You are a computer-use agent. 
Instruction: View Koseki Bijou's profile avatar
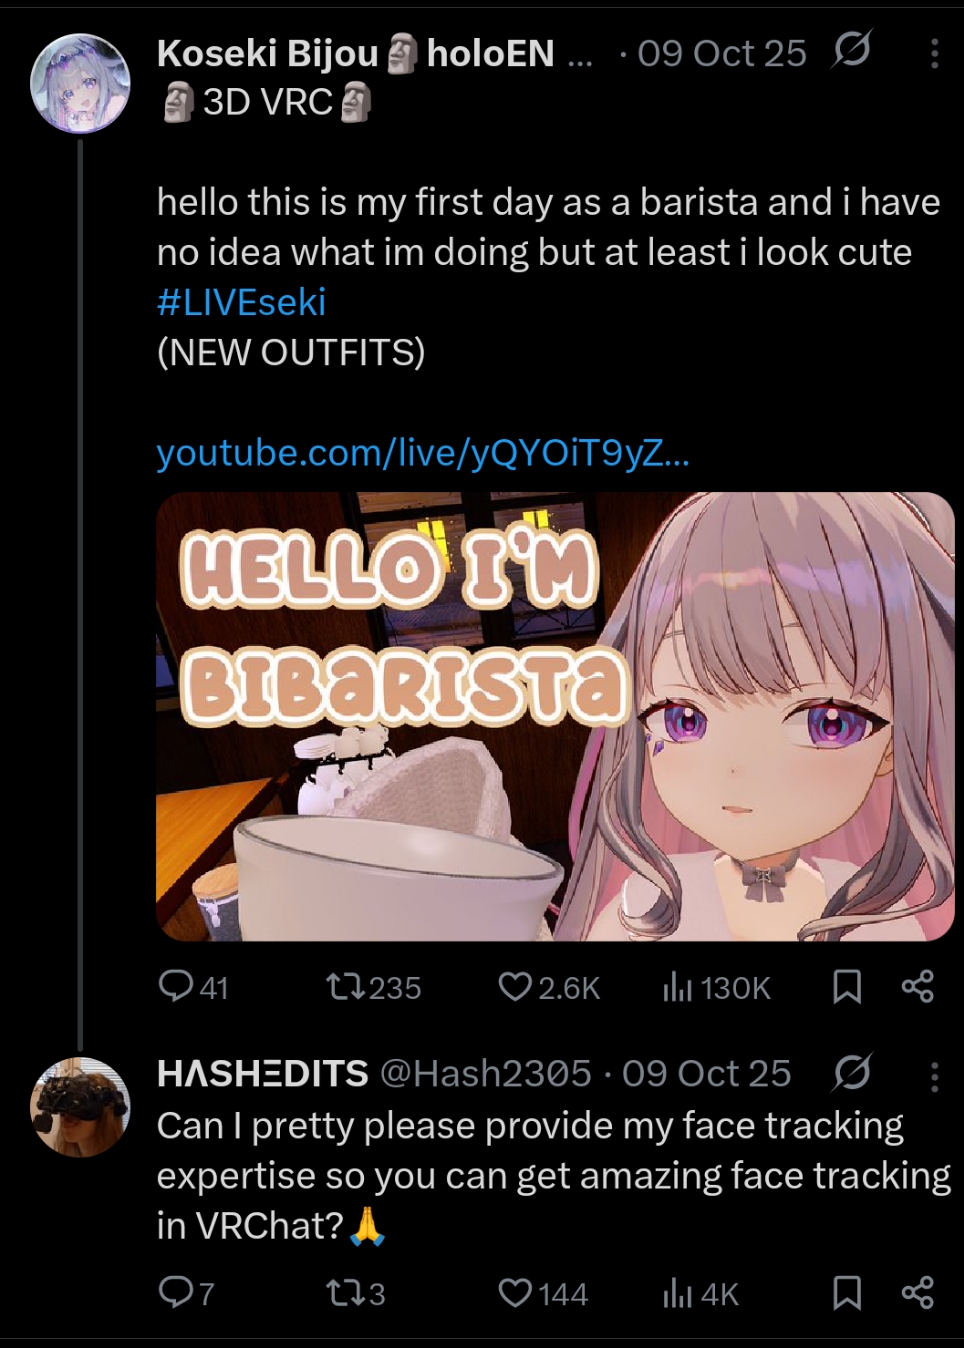[81, 84]
